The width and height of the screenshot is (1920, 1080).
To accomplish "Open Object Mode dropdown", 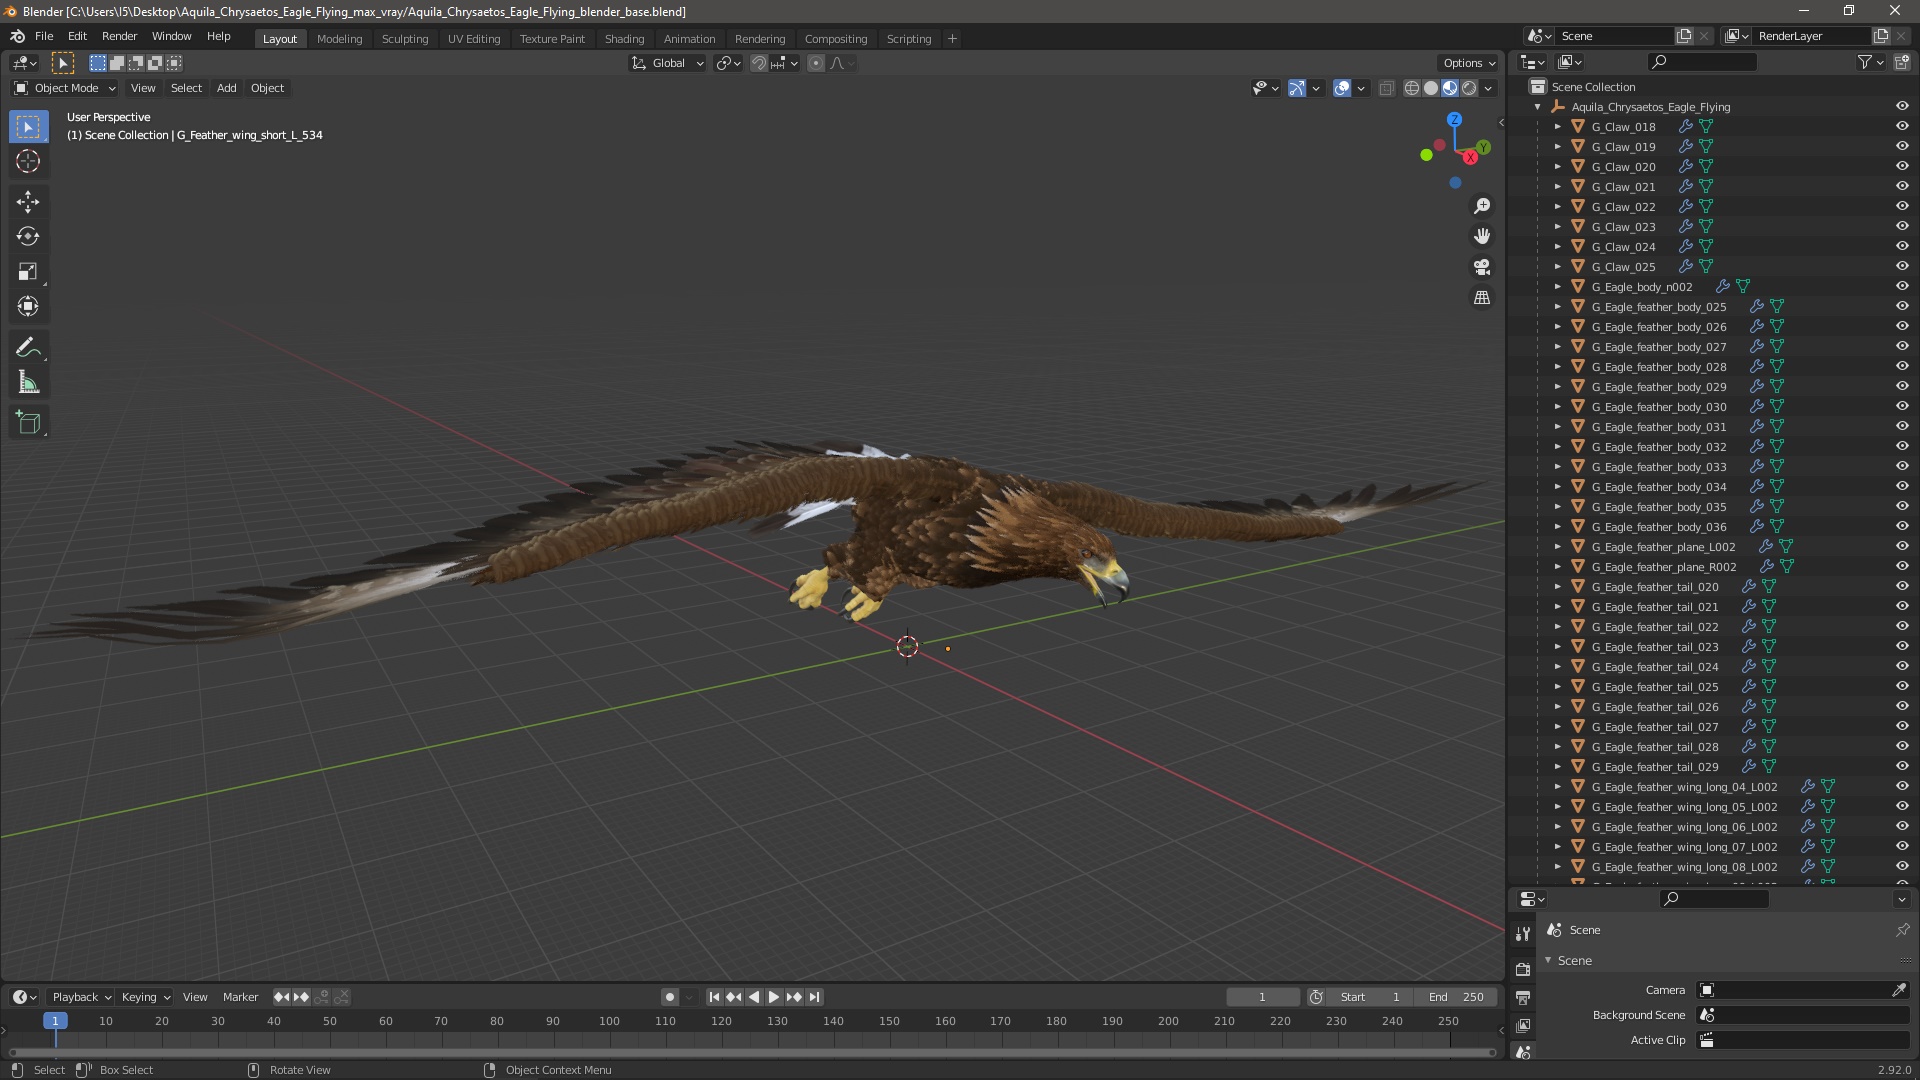I will [65, 88].
